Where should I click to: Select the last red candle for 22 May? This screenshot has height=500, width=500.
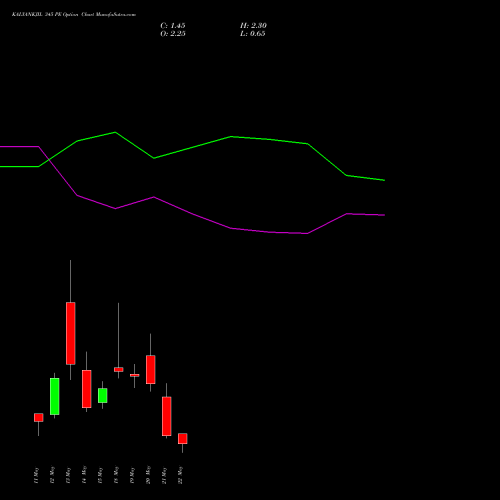pos(182,439)
